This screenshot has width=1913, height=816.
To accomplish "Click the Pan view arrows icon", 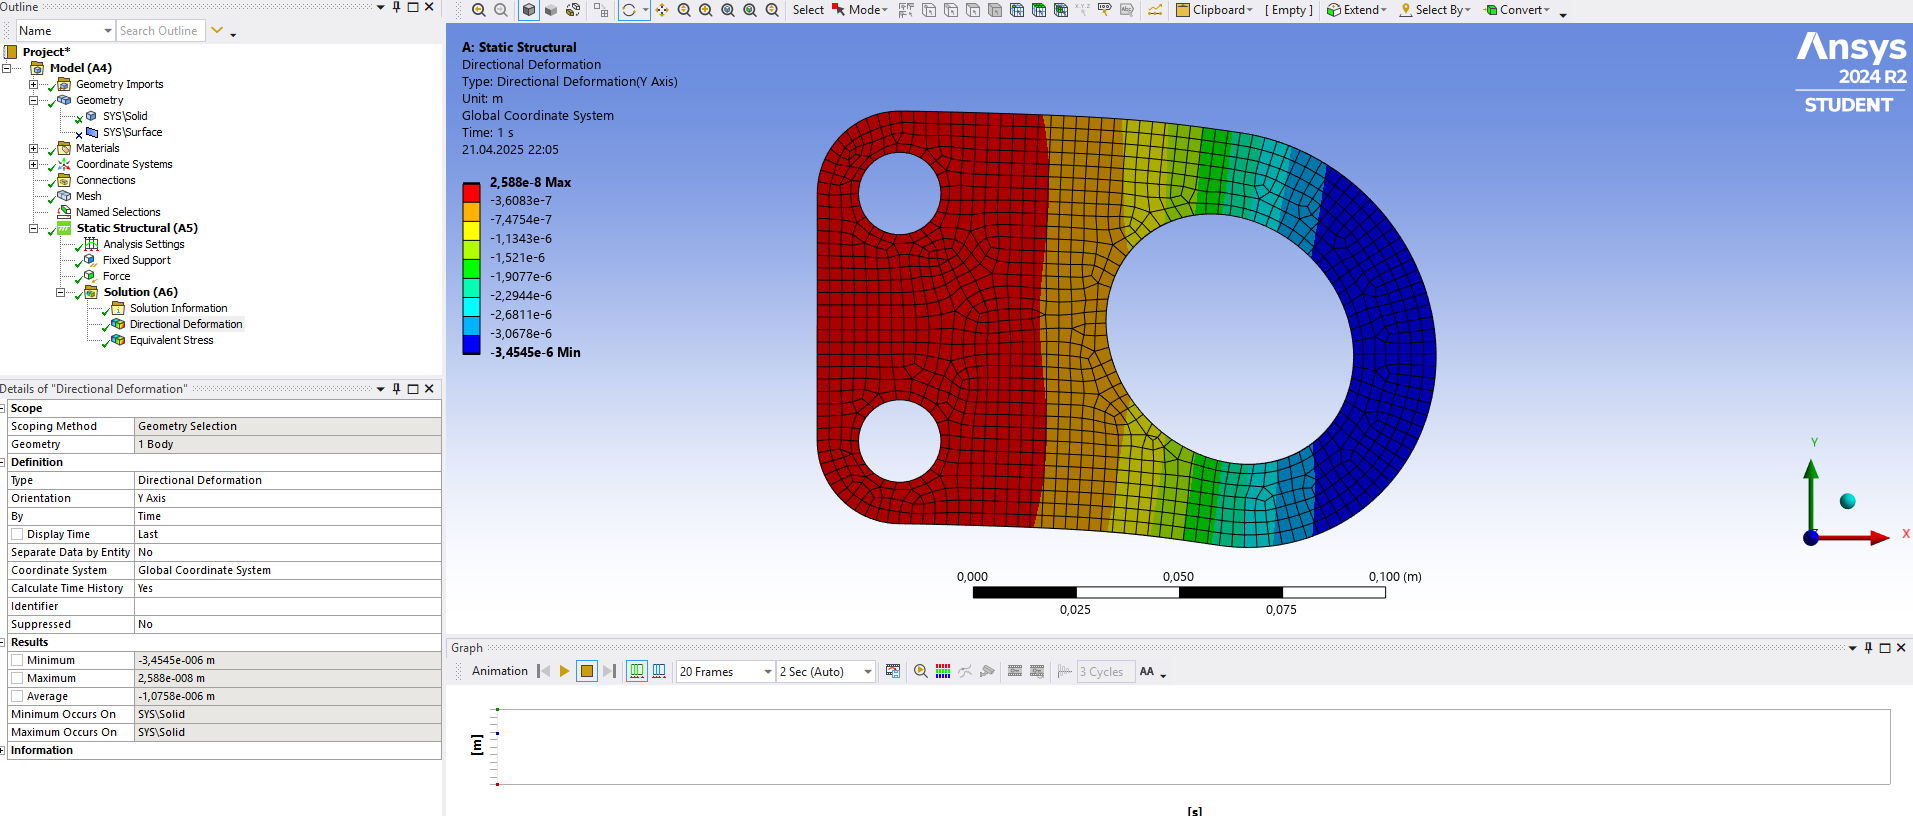I will point(662,10).
